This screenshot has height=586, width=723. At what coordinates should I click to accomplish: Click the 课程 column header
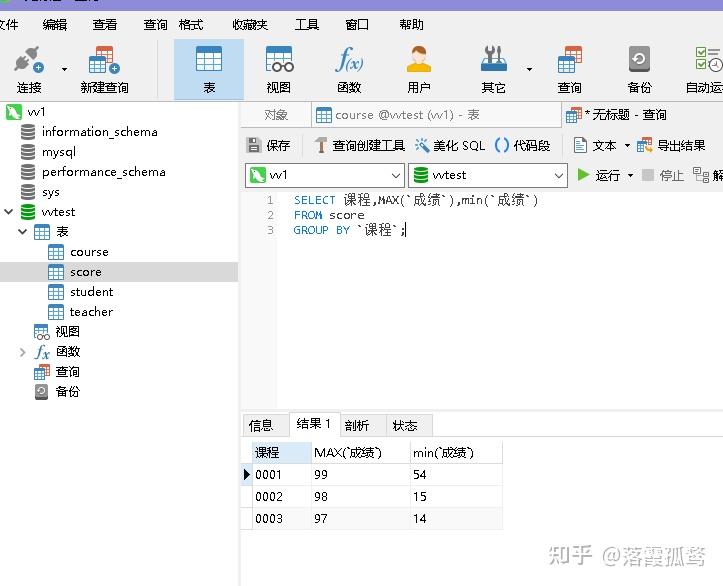point(282,453)
